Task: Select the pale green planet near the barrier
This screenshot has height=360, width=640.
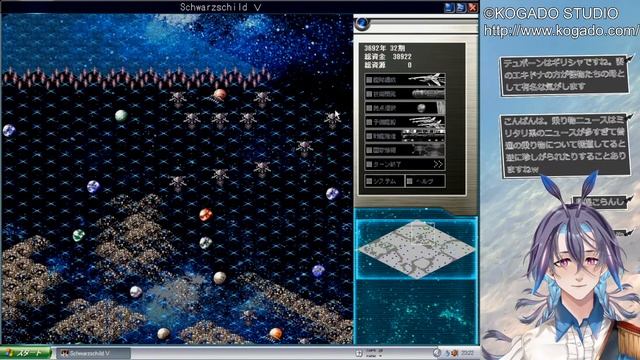Action: [121, 116]
